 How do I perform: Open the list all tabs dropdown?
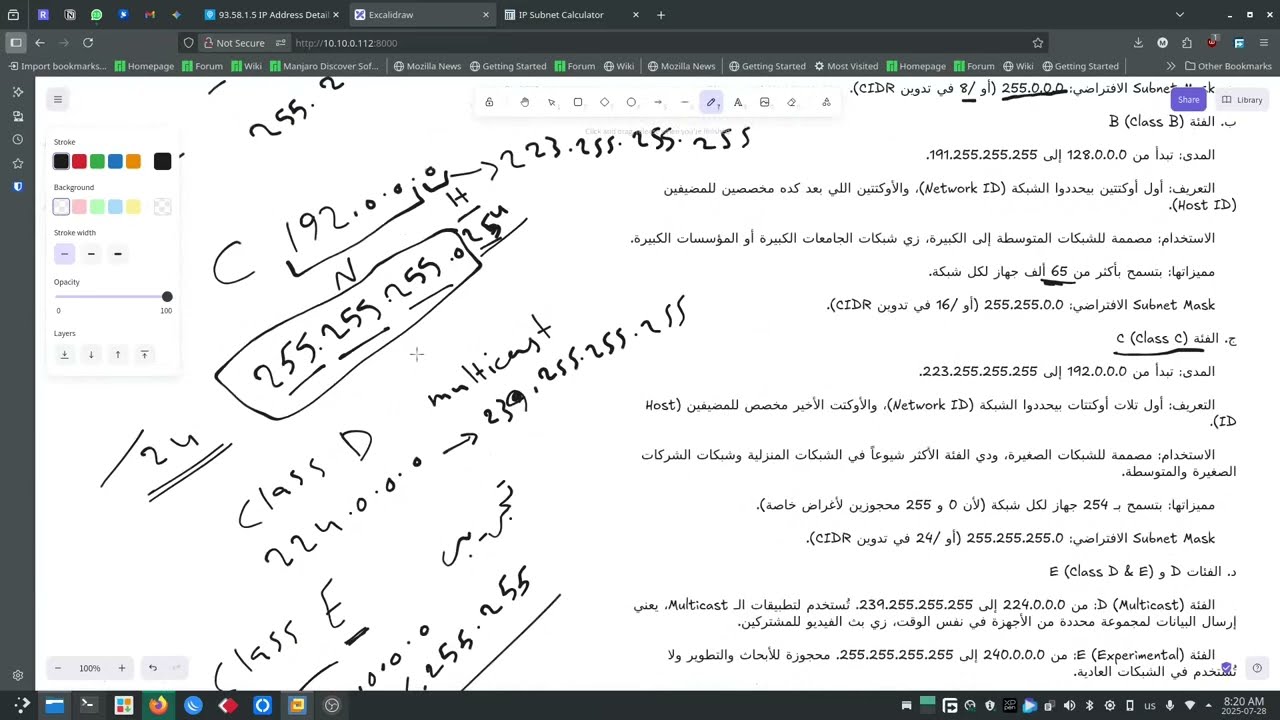[1179, 15]
